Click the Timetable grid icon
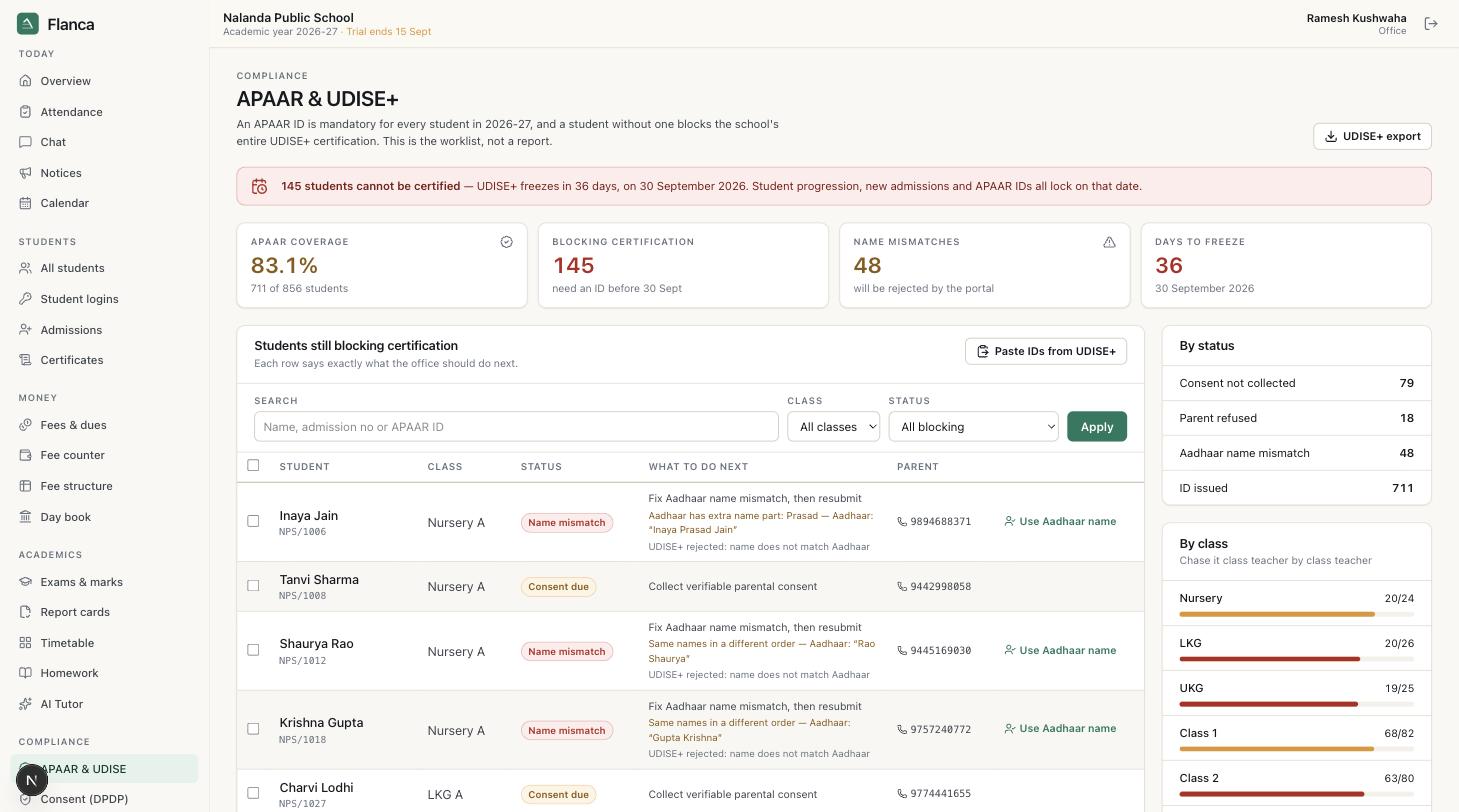Image resolution: width=1459 pixels, height=812 pixels. (26, 643)
